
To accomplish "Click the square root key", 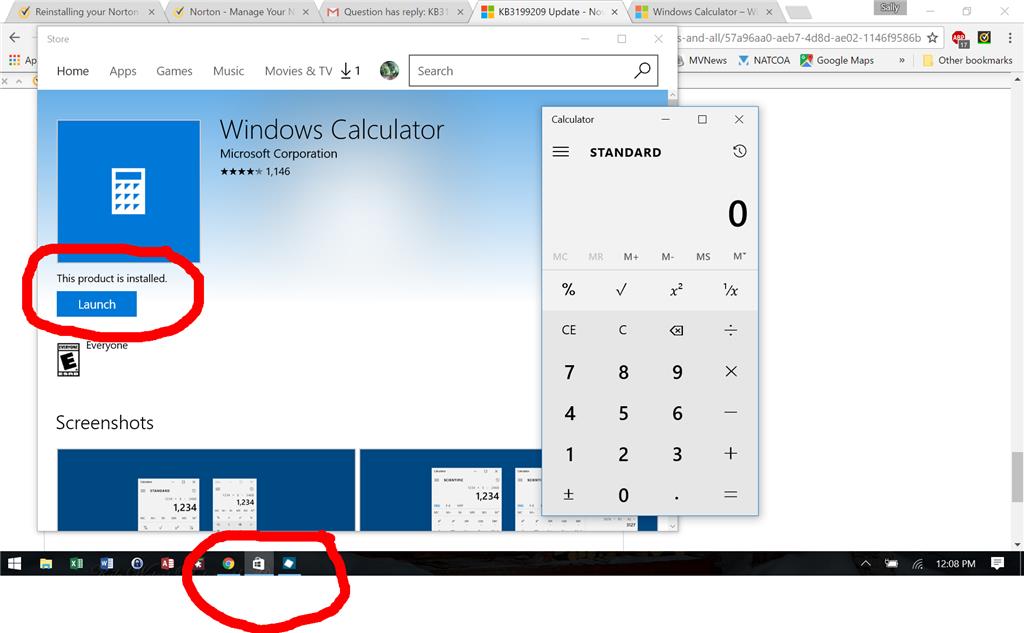I will [622, 289].
